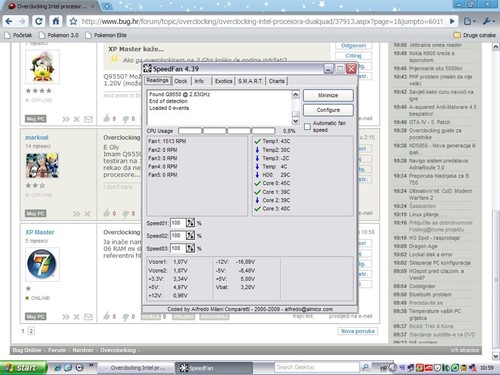The image size is (500, 375).
Task: Click the Search Desktop field
Action: (x=317, y=367)
